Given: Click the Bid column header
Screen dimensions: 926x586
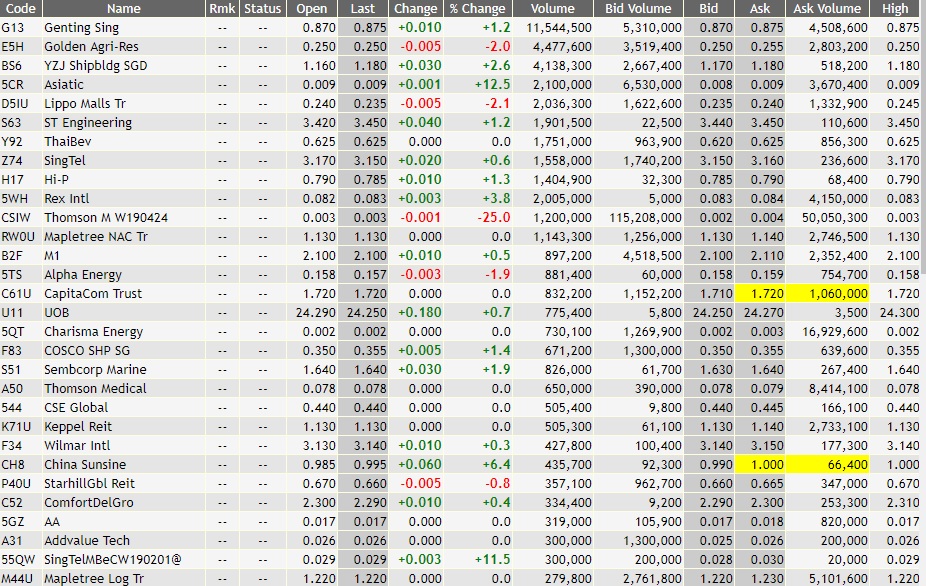Looking at the screenshot, I should click(x=709, y=8).
